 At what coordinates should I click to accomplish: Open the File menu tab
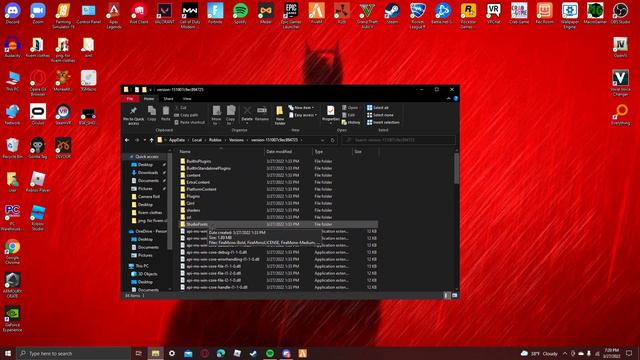(130, 98)
